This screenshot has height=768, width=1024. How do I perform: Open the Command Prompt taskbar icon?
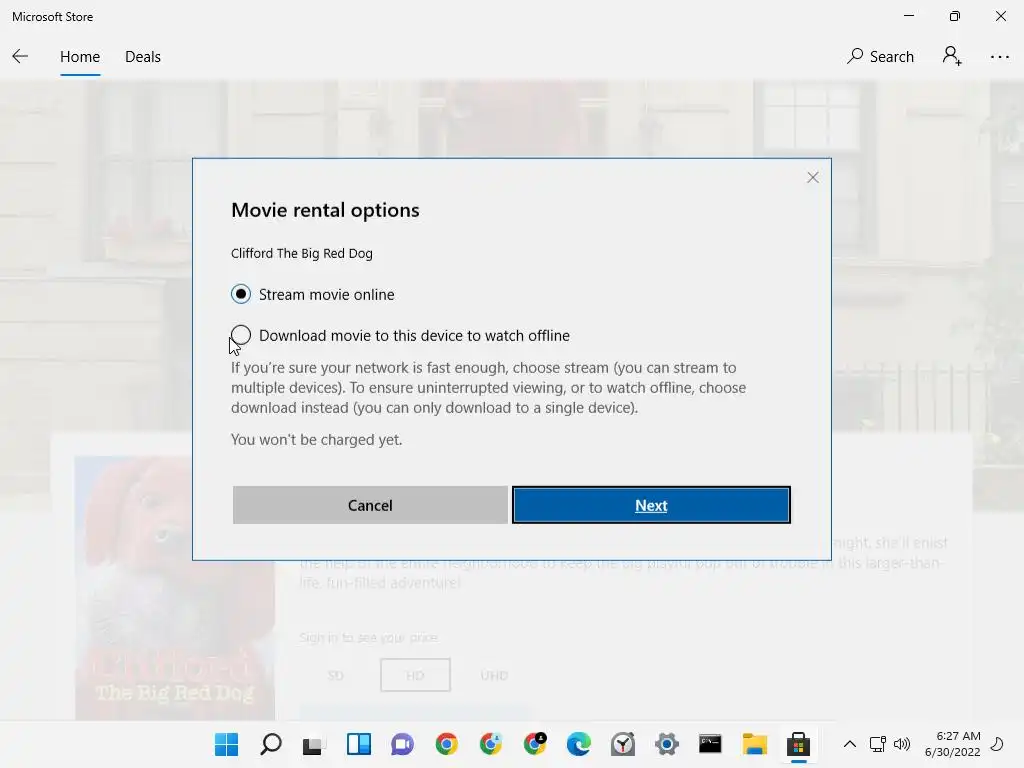[x=710, y=744]
